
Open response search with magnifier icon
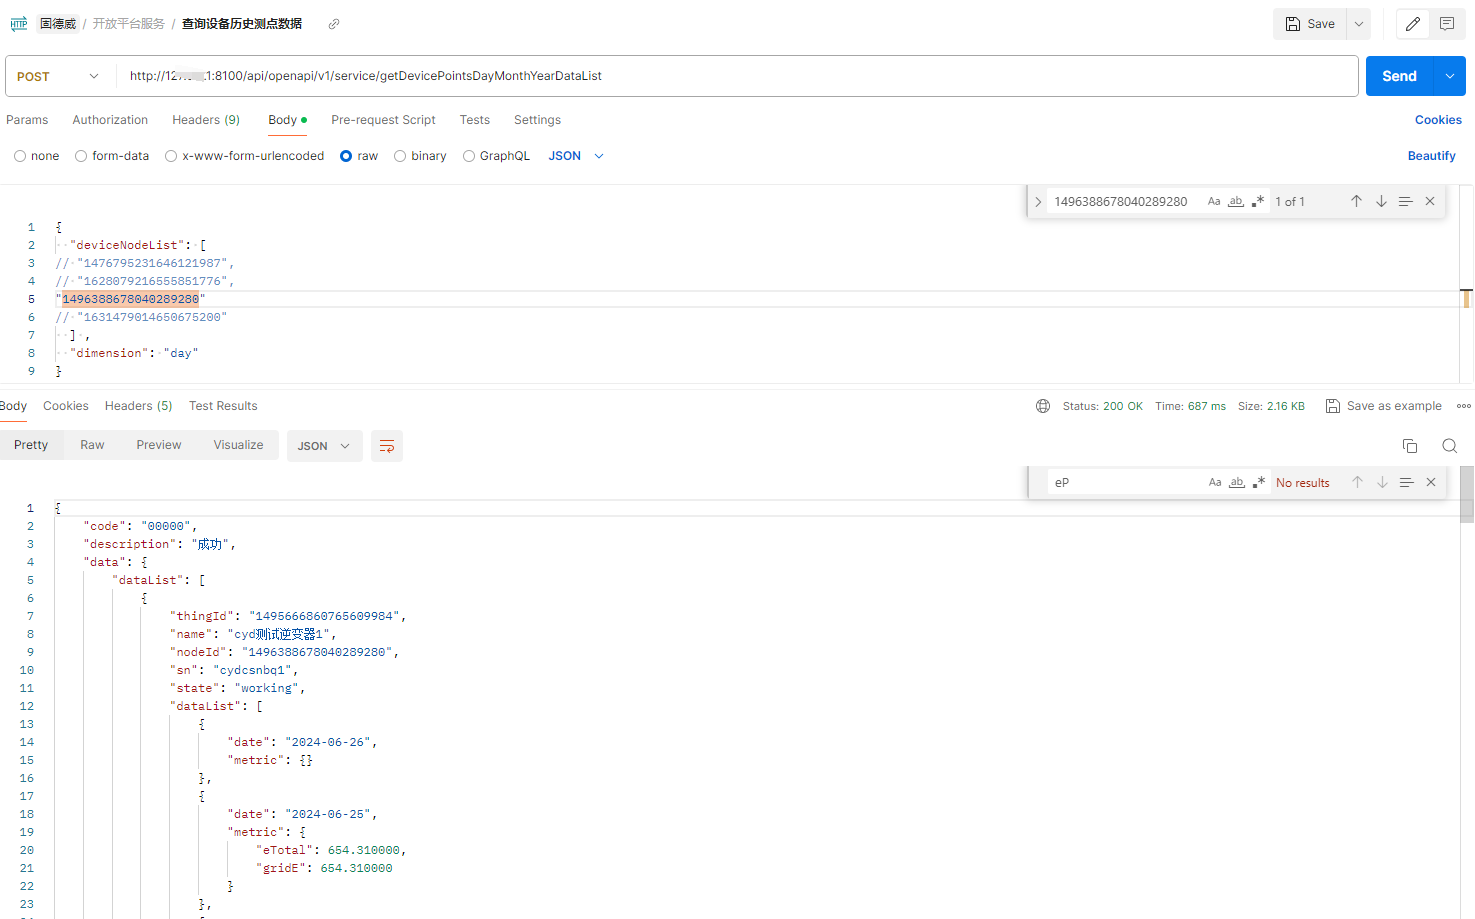coord(1449,445)
